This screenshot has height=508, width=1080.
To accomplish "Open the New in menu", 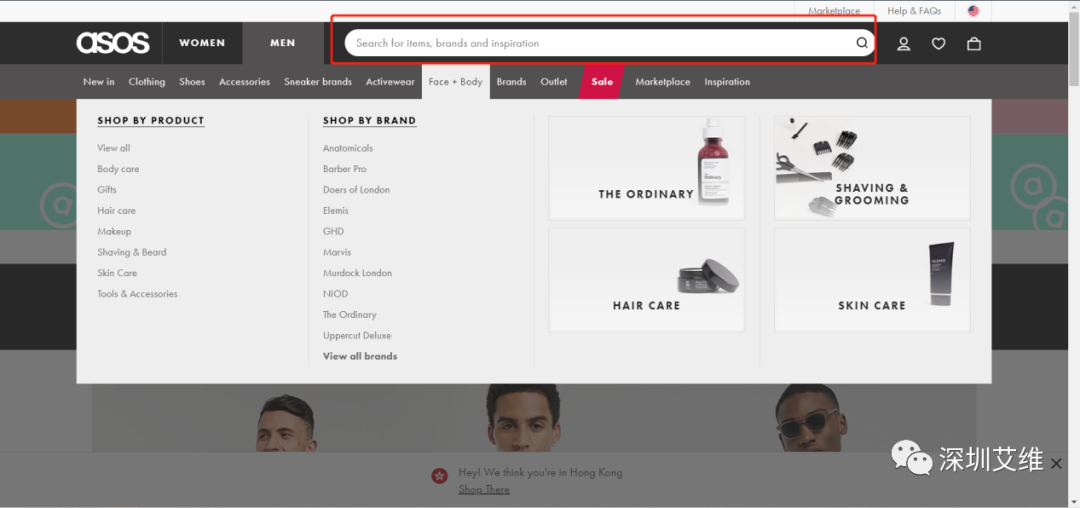I will tap(98, 81).
